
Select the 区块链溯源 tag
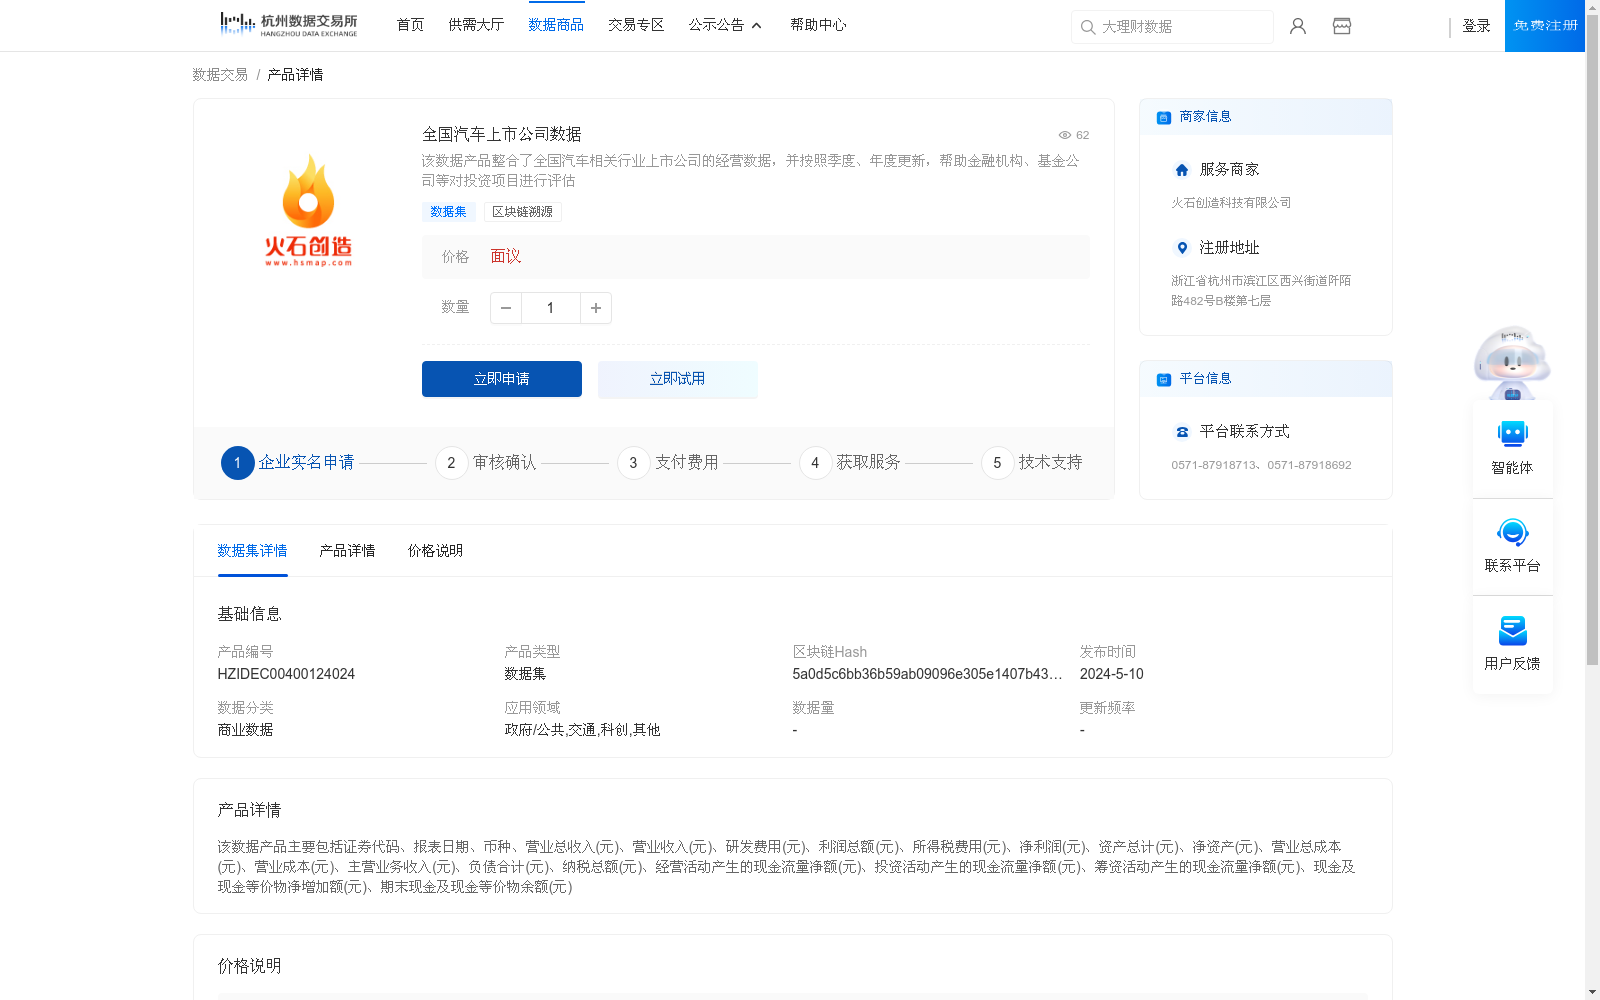coord(522,211)
